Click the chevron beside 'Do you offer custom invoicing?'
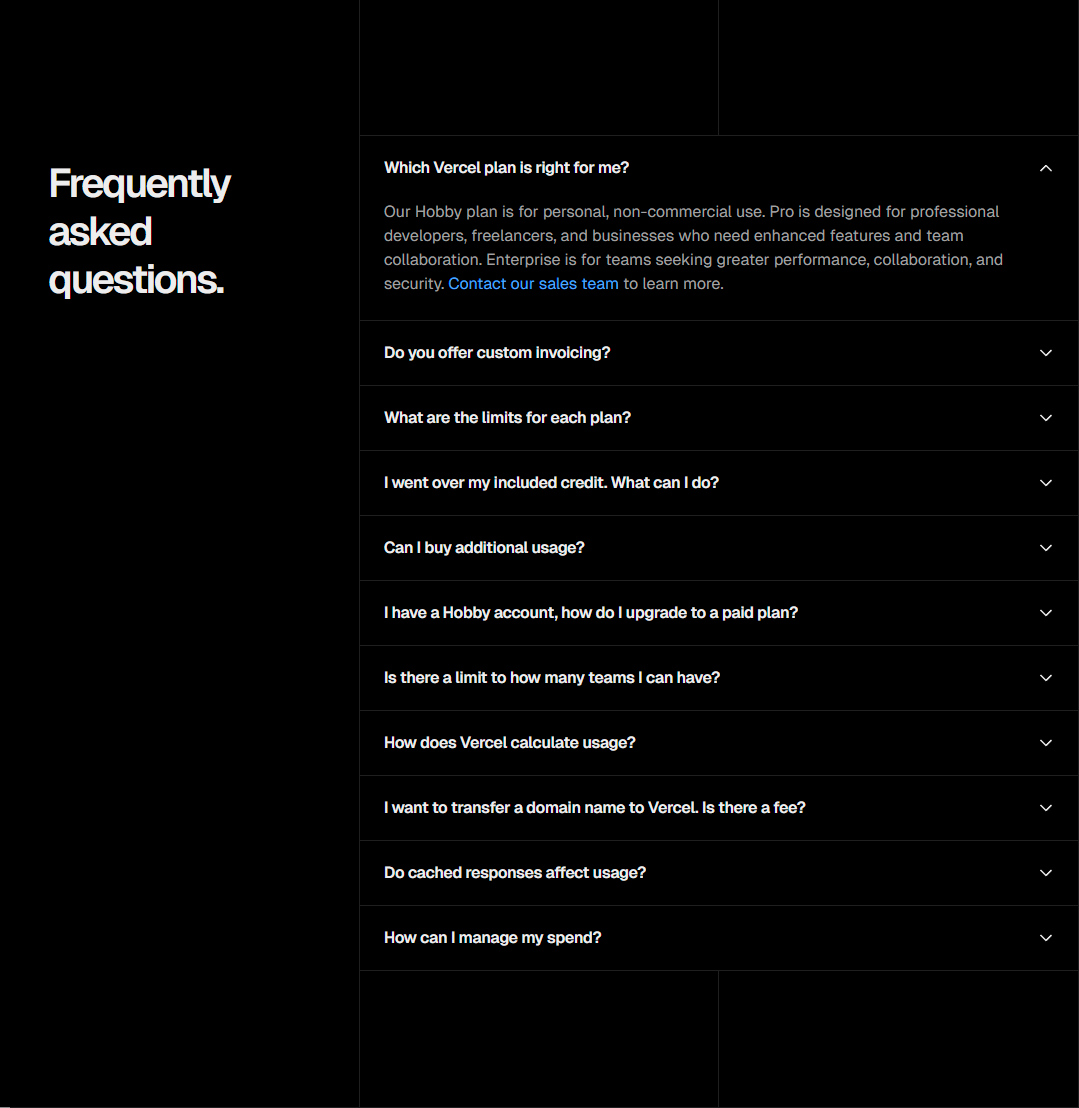 point(1046,353)
